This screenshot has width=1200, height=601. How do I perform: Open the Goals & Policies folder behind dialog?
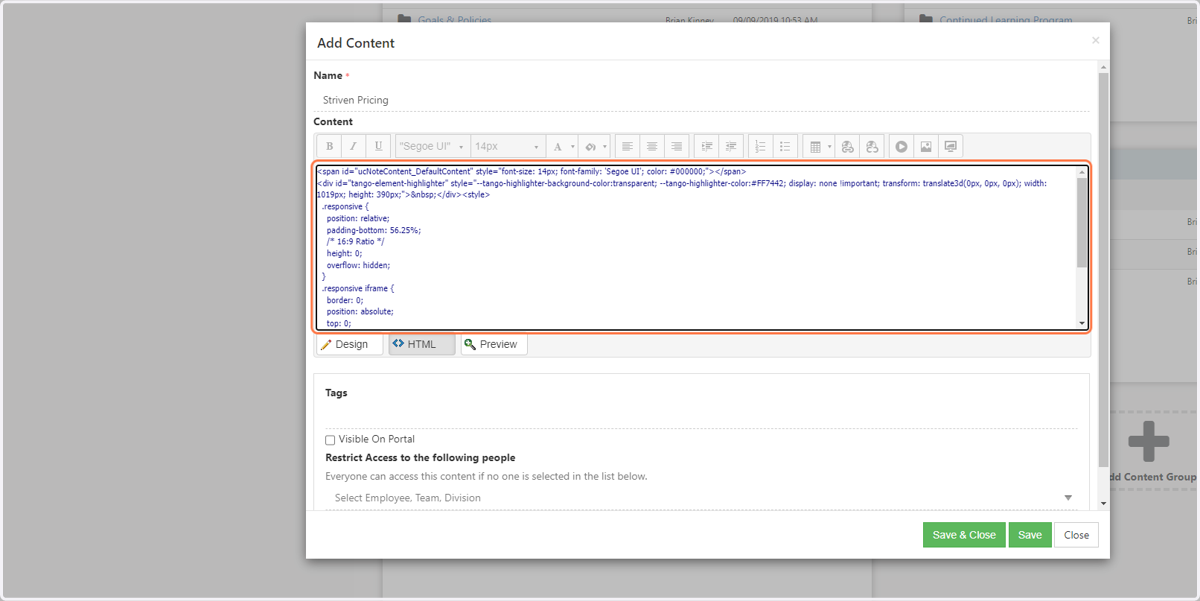(x=454, y=19)
